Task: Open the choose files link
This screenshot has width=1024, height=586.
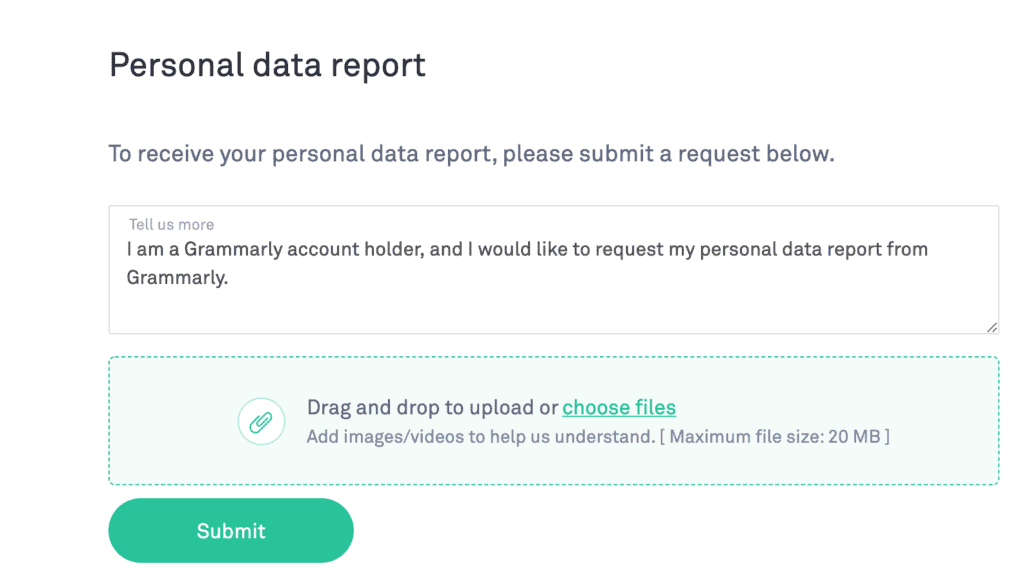Action: point(618,408)
